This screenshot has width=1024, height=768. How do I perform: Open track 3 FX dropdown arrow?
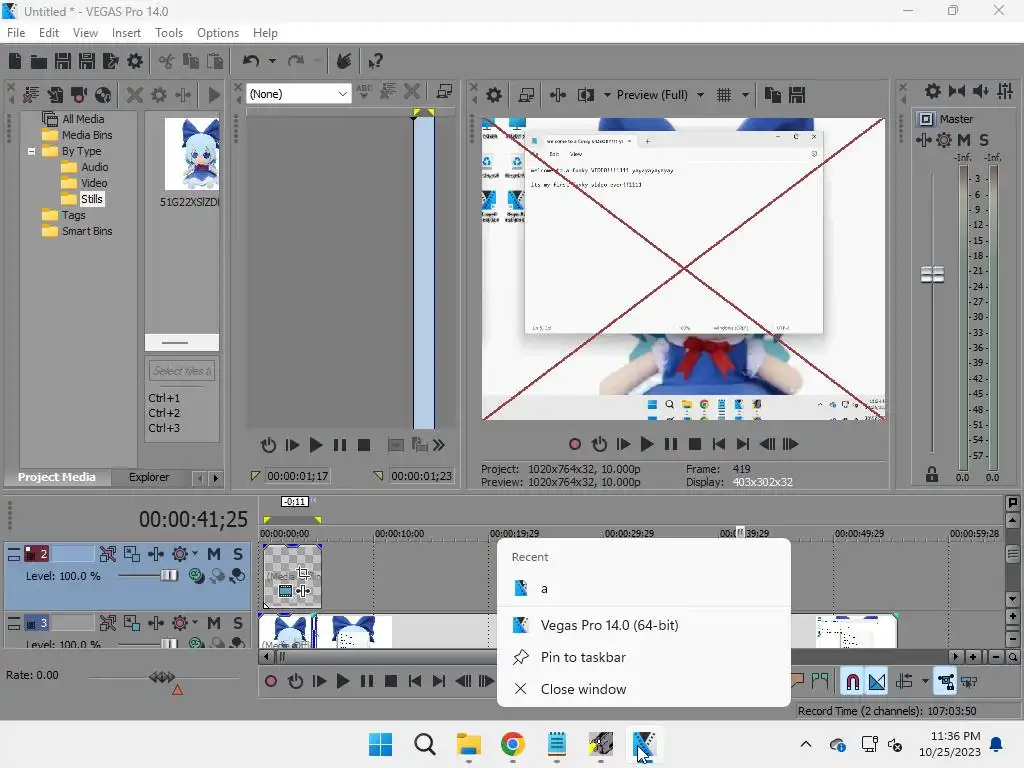(195, 623)
